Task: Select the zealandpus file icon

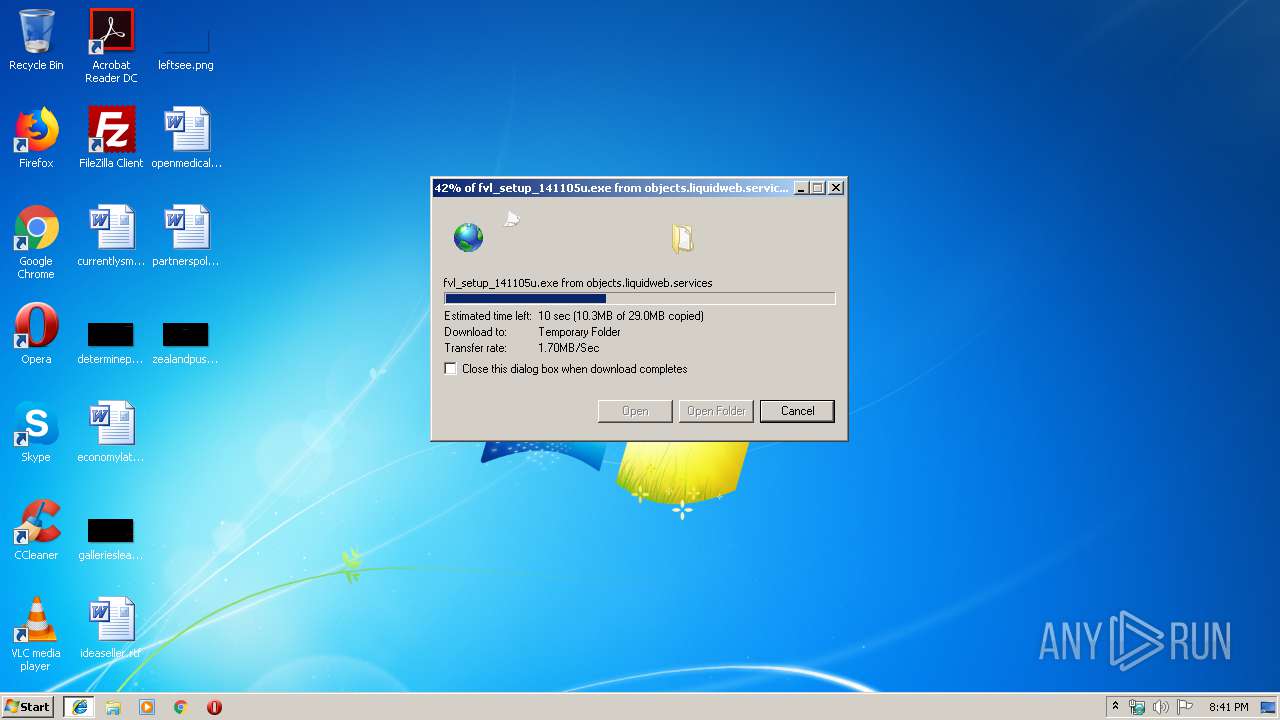Action: click(186, 343)
